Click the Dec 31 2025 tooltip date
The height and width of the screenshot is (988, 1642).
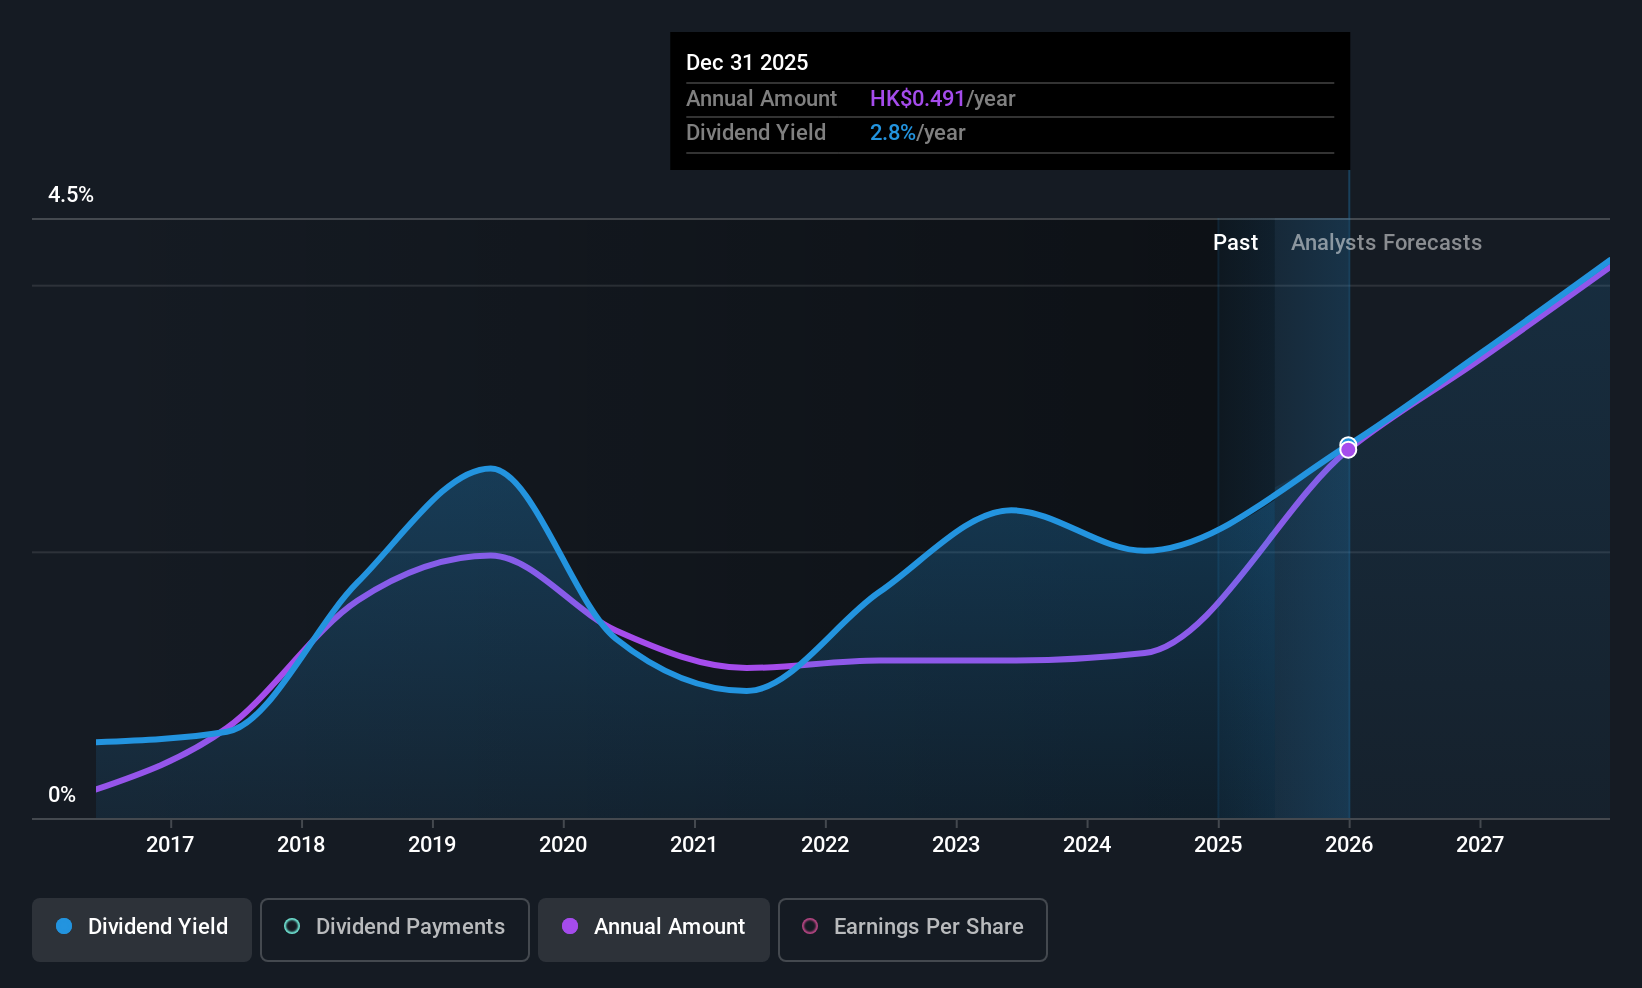(x=747, y=62)
